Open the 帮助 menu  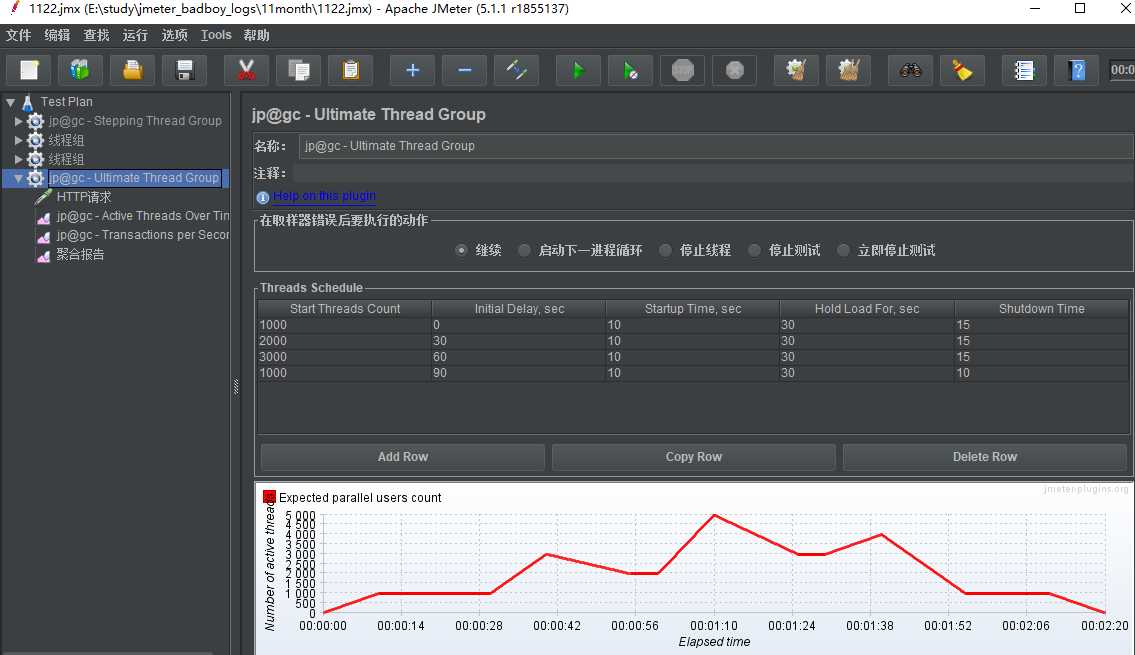[256, 35]
